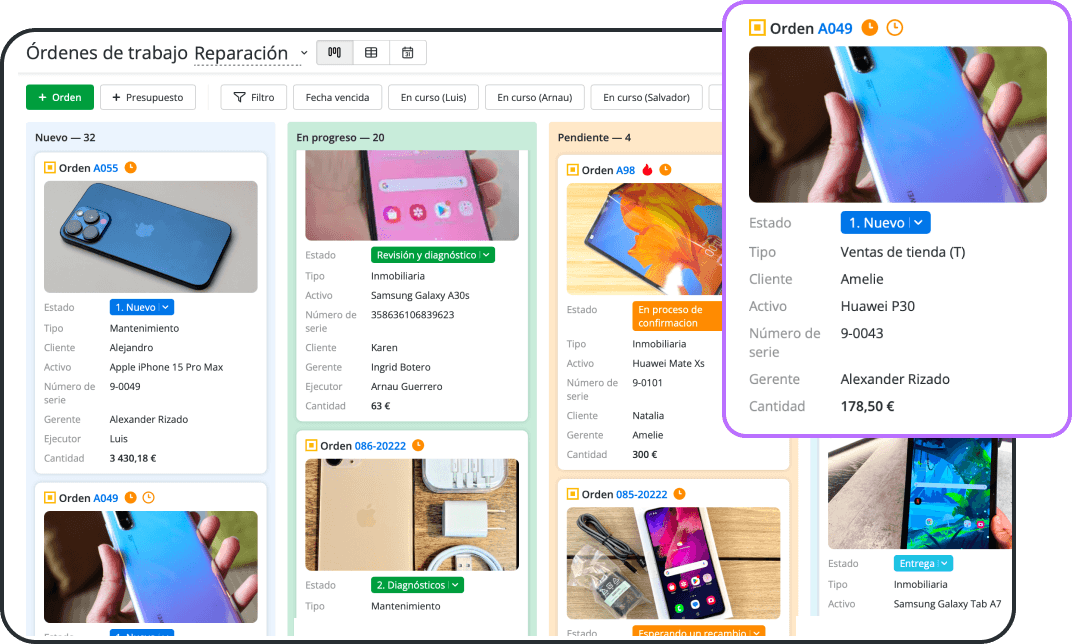This screenshot has height=644, width=1072.
Task: Switch to calendar view
Action: pyautogui.click(x=407, y=53)
